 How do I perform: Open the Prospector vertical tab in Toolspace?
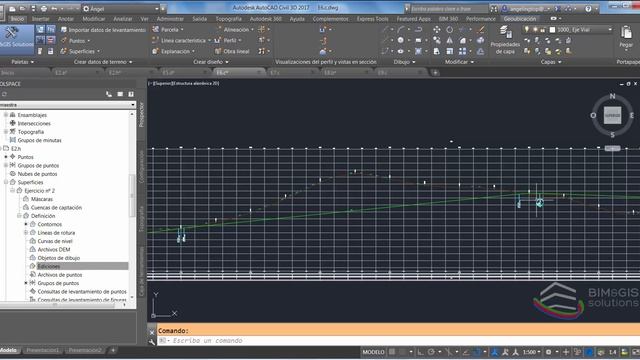click(x=142, y=115)
